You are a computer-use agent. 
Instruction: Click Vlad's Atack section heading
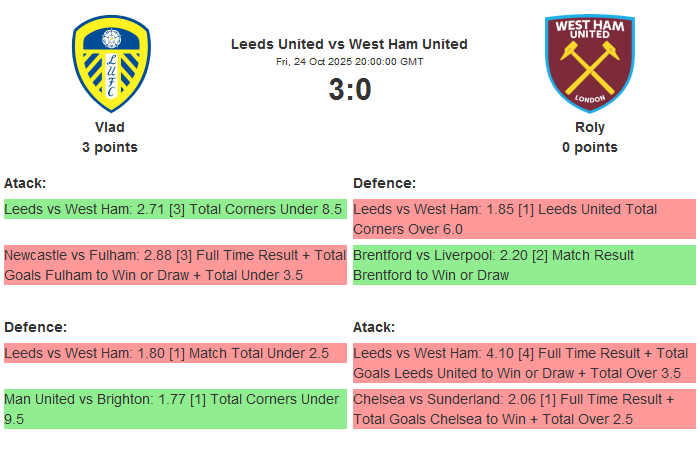coord(25,183)
